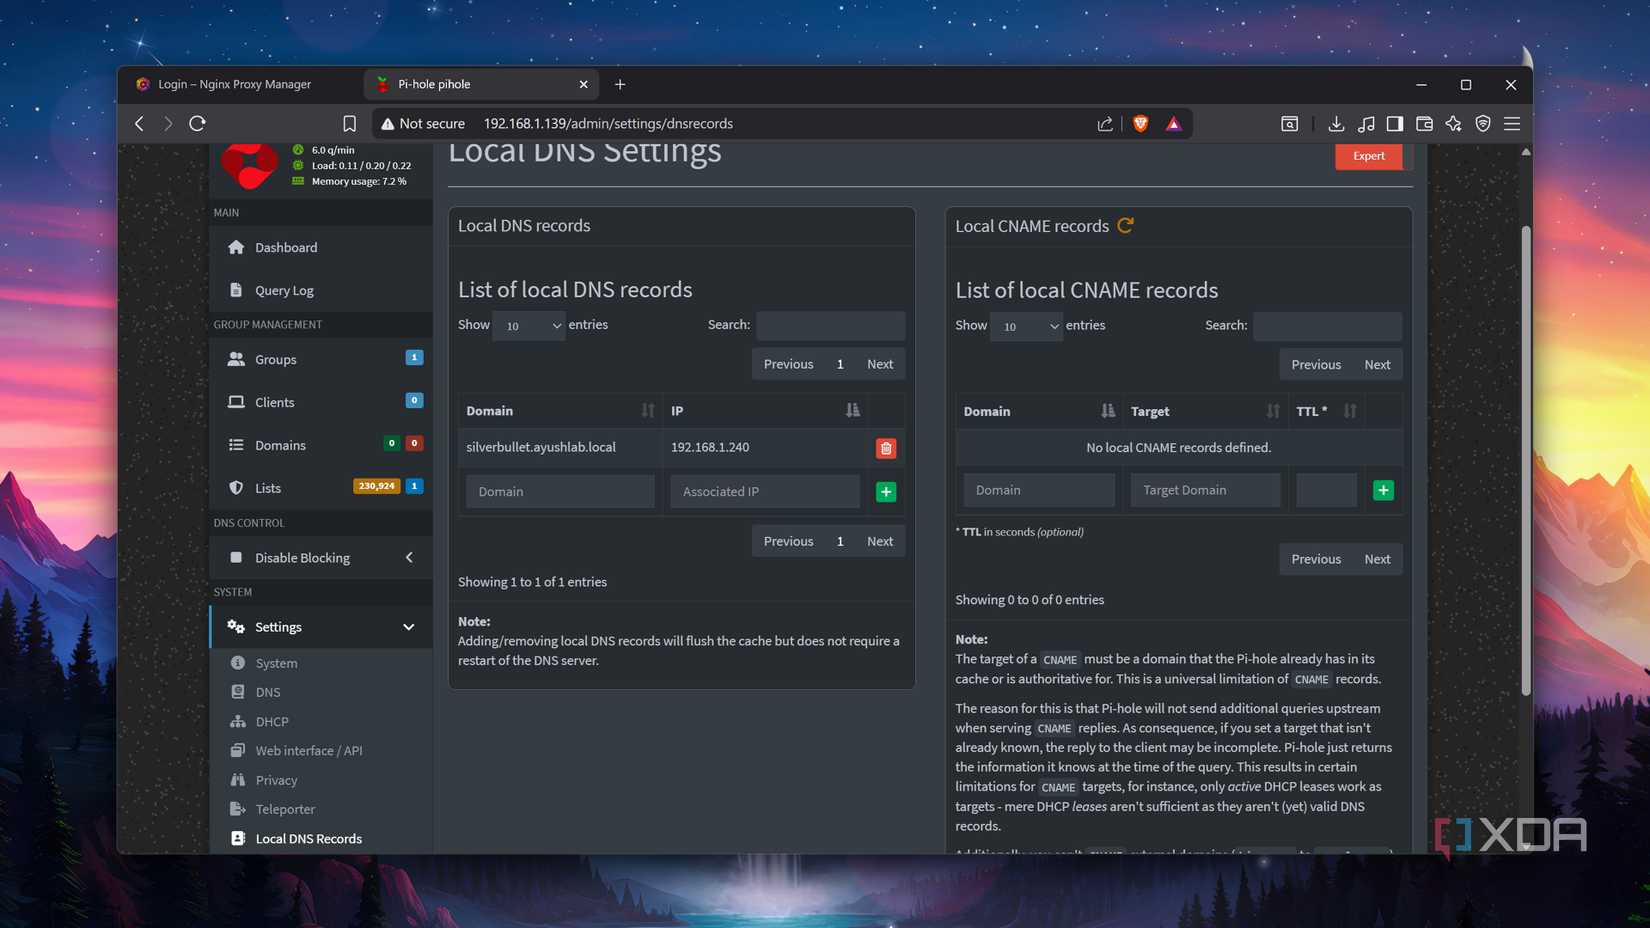Open the DNS records entries-per-page dropdown
The height and width of the screenshot is (928, 1650).
529,326
